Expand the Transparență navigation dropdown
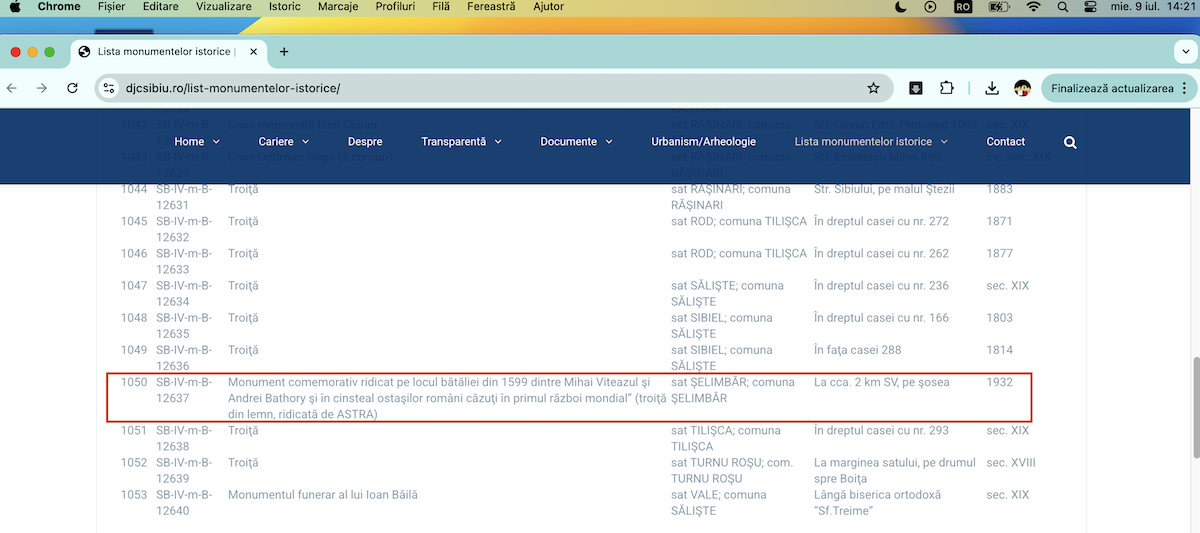This screenshot has height=533, width=1200. coord(461,142)
